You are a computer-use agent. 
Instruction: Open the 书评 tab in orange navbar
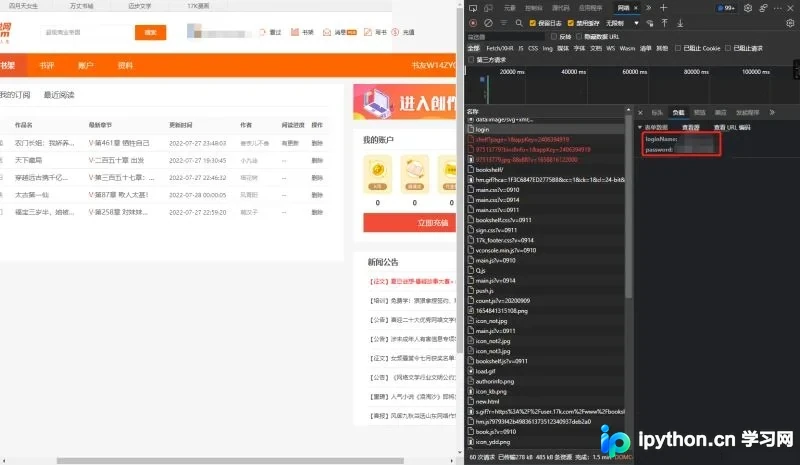[x=47, y=65]
